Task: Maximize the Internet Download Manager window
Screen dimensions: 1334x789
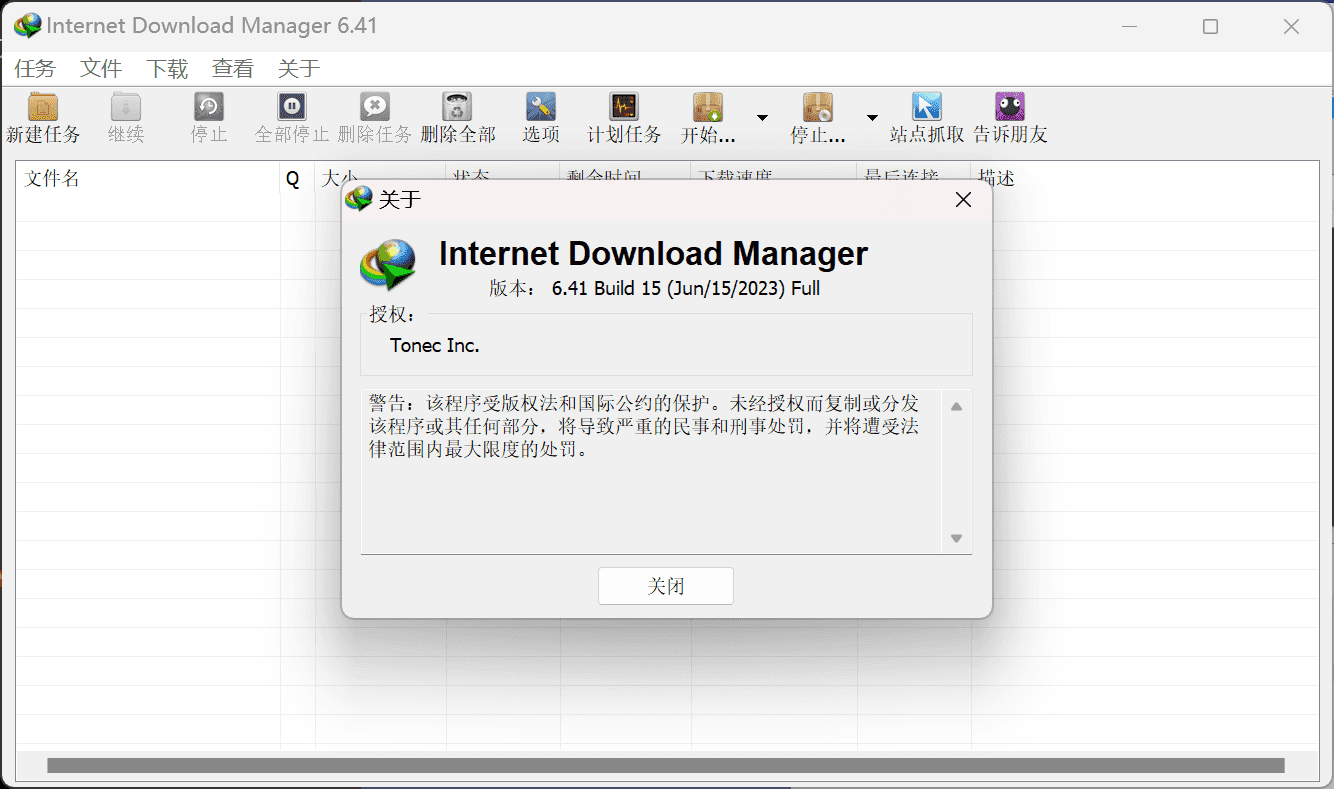Action: (x=1210, y=26)
